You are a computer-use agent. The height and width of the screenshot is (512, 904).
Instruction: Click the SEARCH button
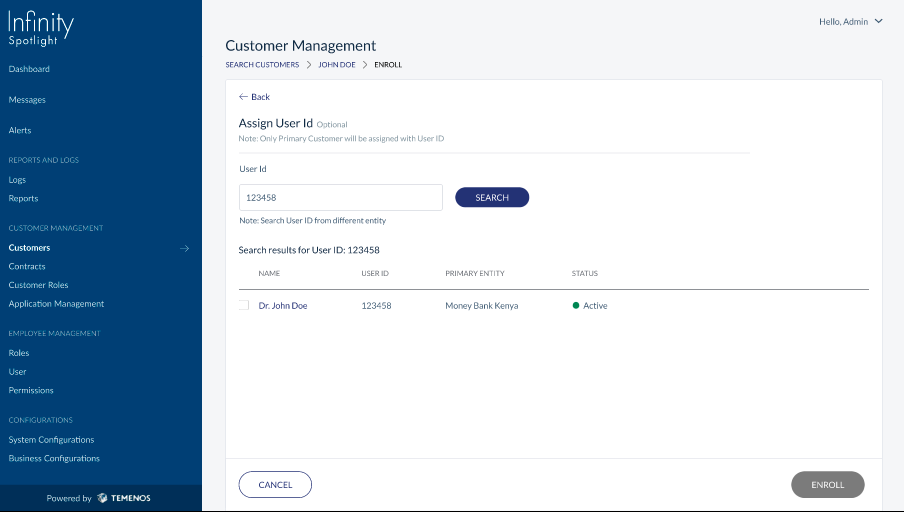coord(492,197)
